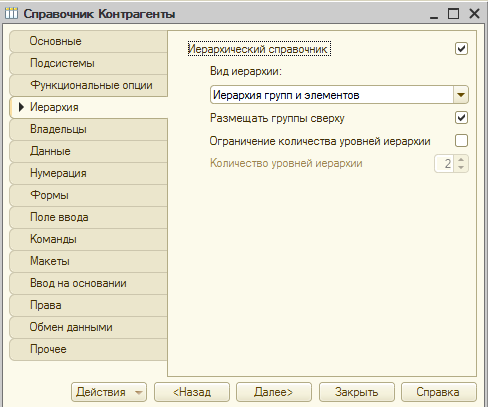Click the Размещать группы сверху label
The height and width of the screenshot is (407, 488).
tap(277, 118)
